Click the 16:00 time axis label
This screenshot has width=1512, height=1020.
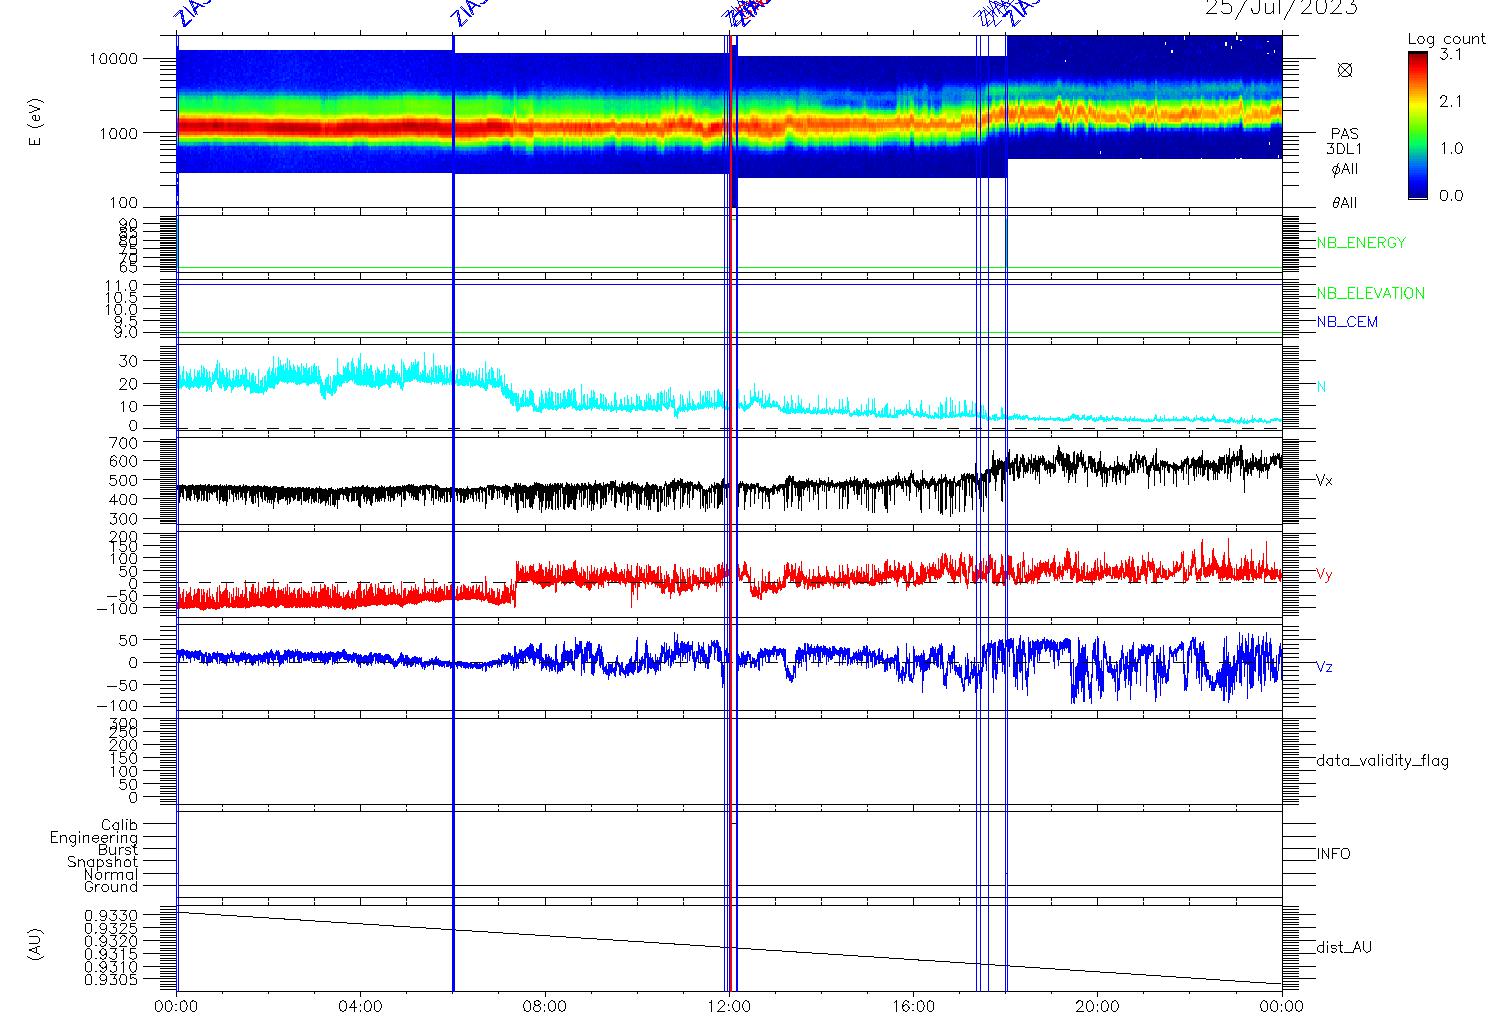pyautogui.click(x=913, y=1006)
